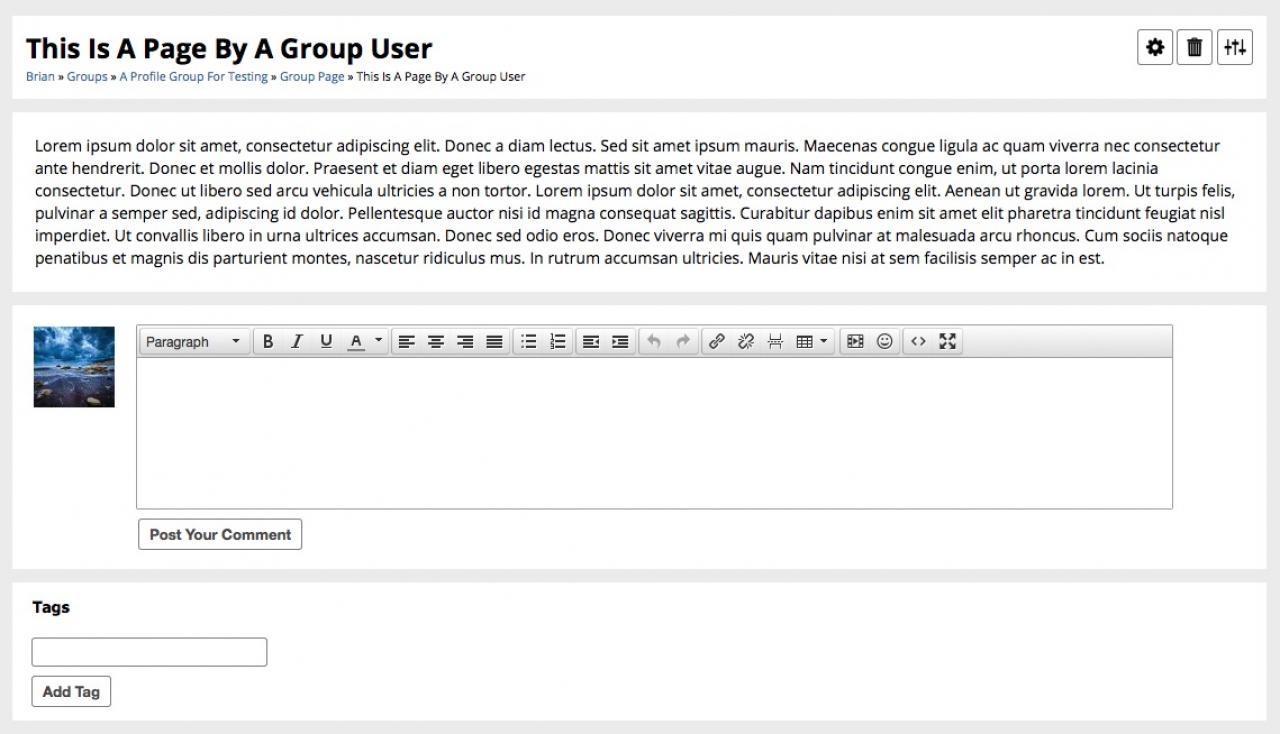Screen dimensions: 1280x734
Task: Undo last edit in comment editor
Action: [x=654, y=342]
